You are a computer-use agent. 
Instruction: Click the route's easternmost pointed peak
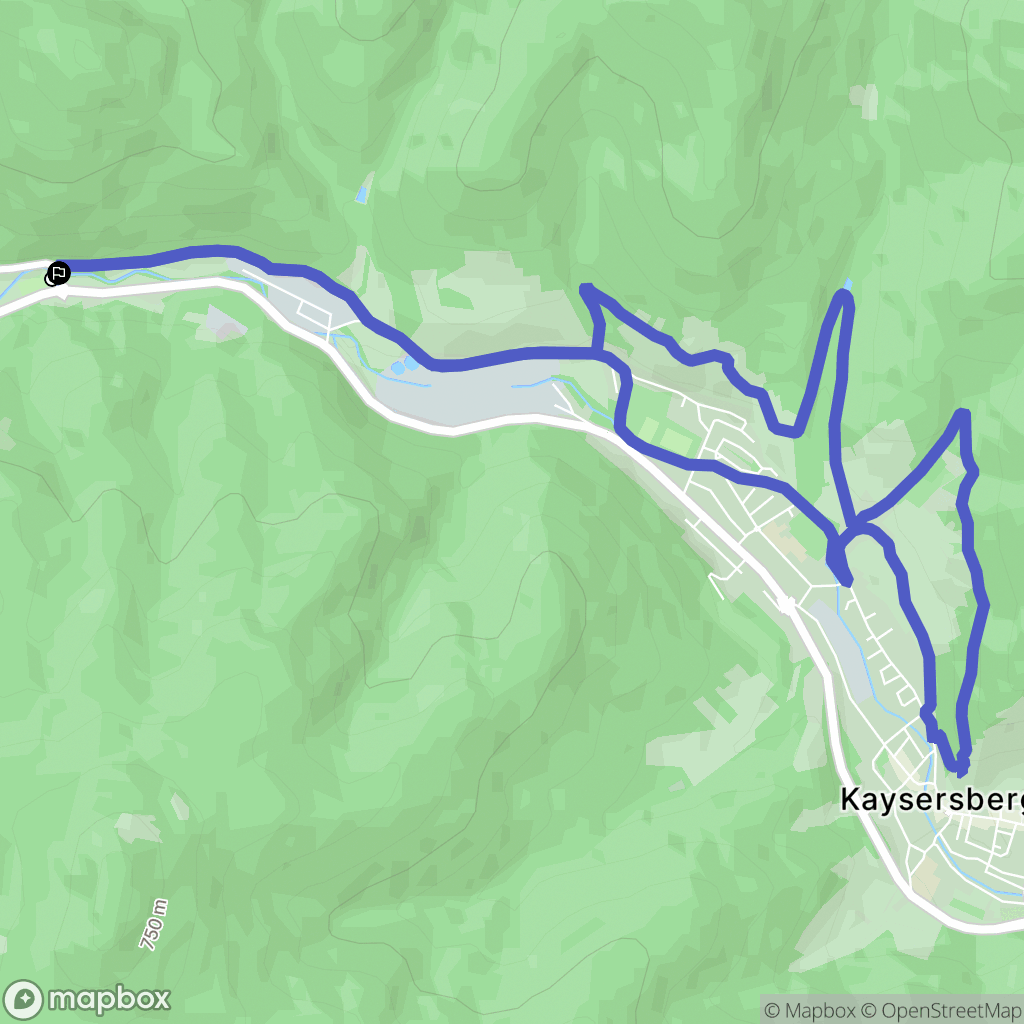[963, 414]
